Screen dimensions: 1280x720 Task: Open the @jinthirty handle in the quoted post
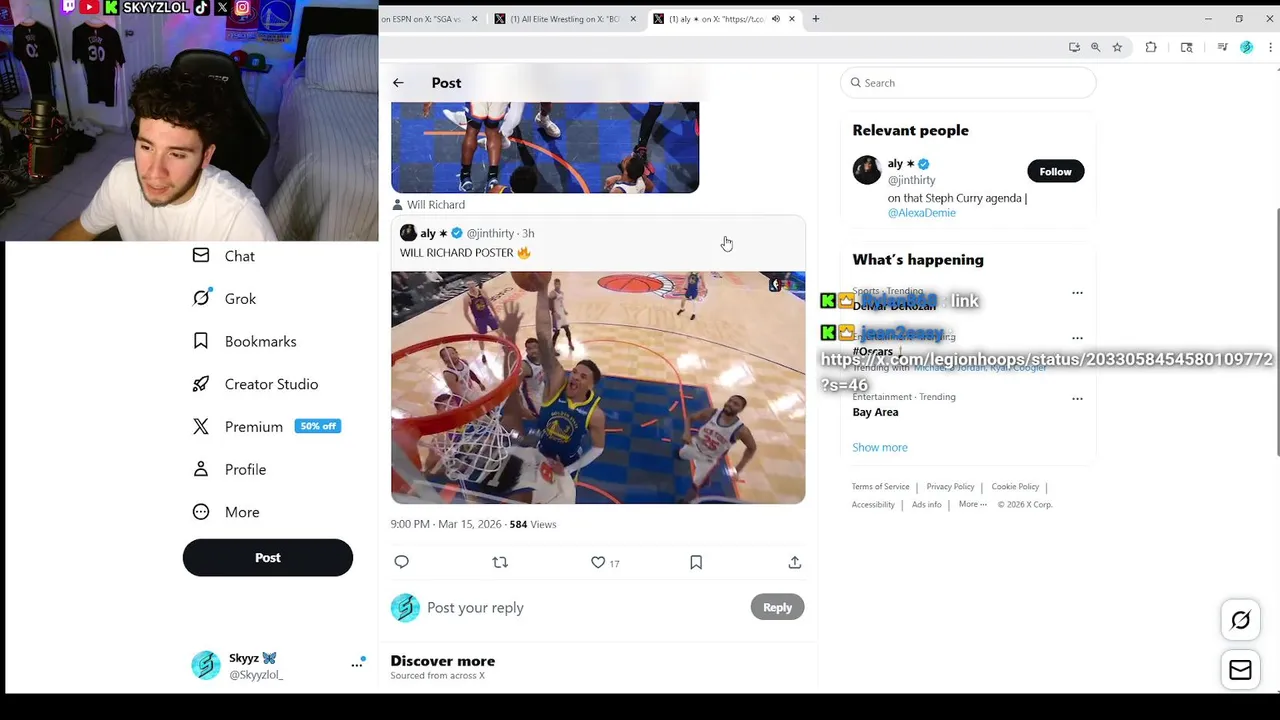490,233
